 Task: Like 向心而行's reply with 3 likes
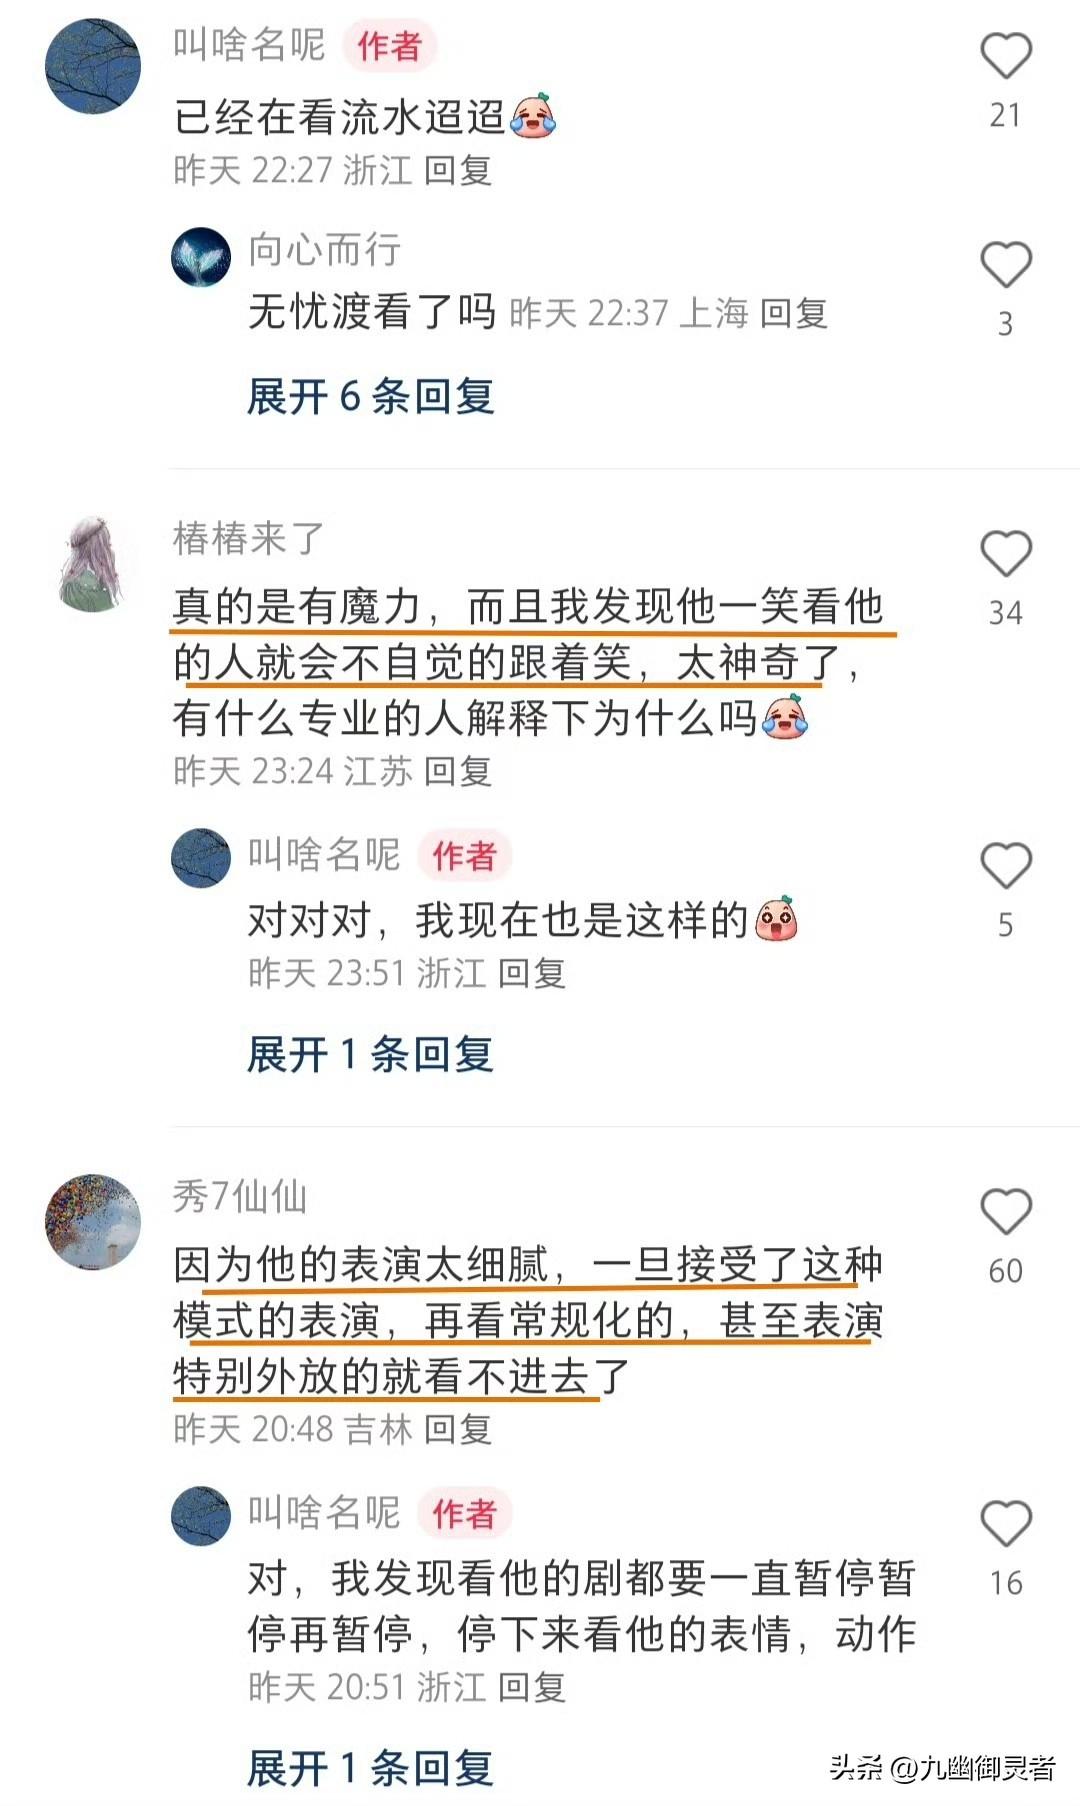point(1005,265)
